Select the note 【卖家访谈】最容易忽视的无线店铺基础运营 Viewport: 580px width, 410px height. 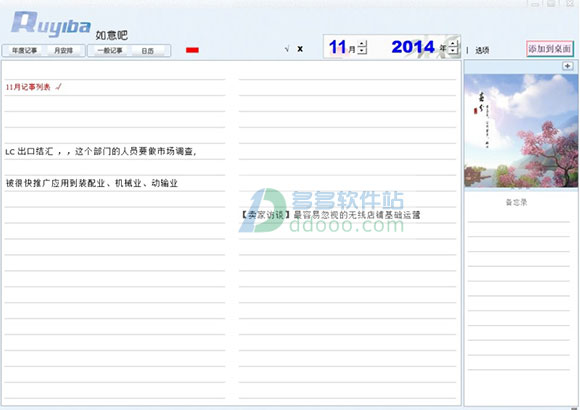click(x=330, y=215)
